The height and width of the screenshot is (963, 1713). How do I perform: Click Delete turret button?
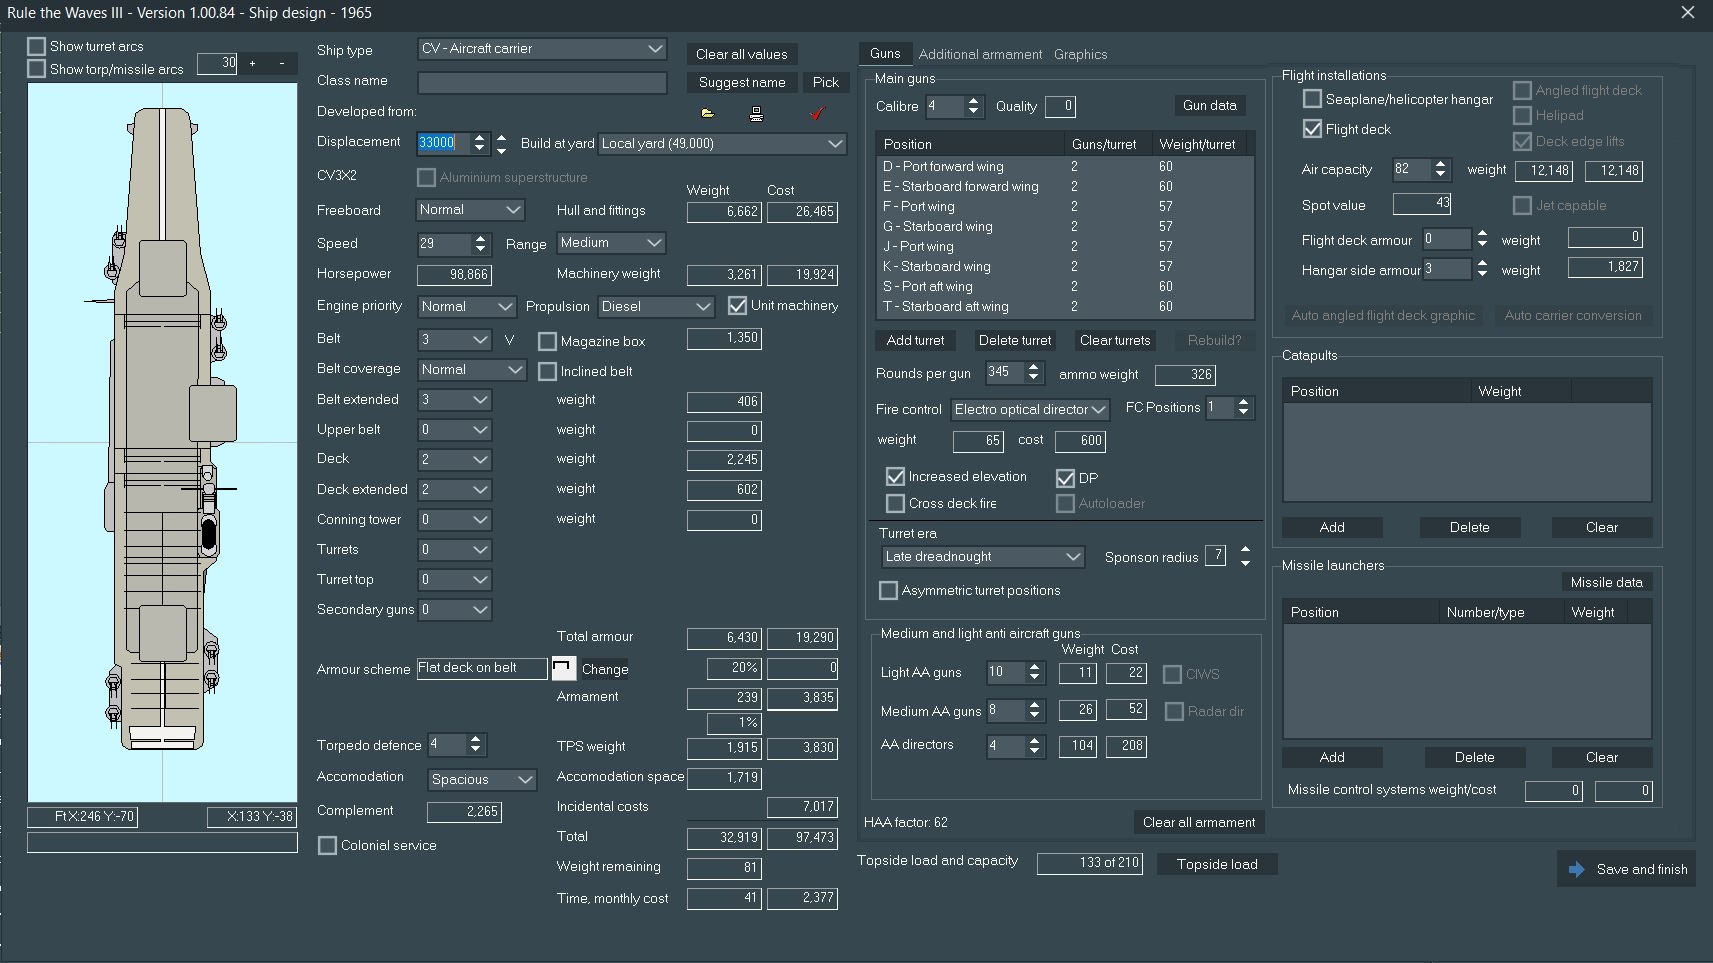(1014, 340)
